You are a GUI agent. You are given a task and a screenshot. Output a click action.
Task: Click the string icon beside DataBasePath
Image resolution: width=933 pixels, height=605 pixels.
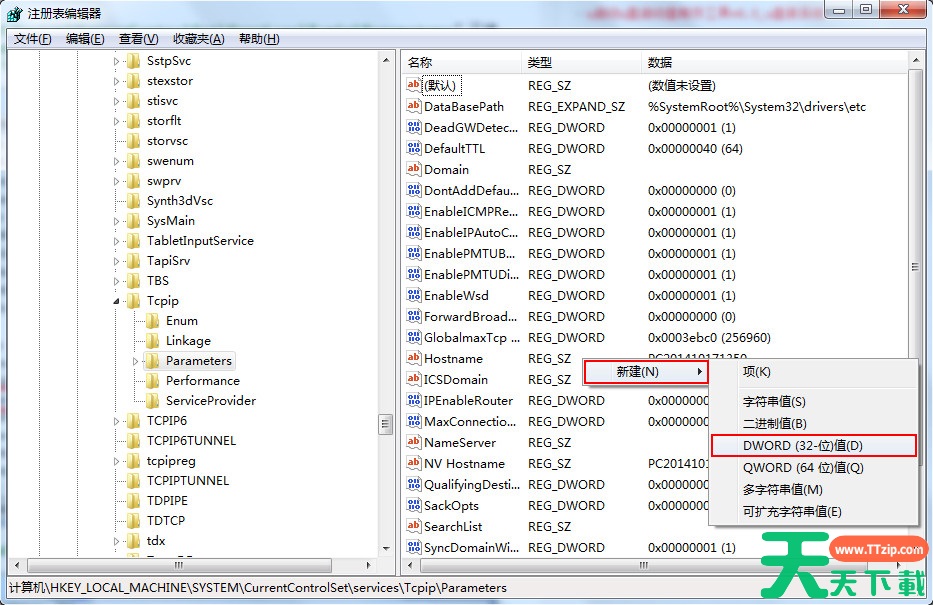tap(414, 106)
